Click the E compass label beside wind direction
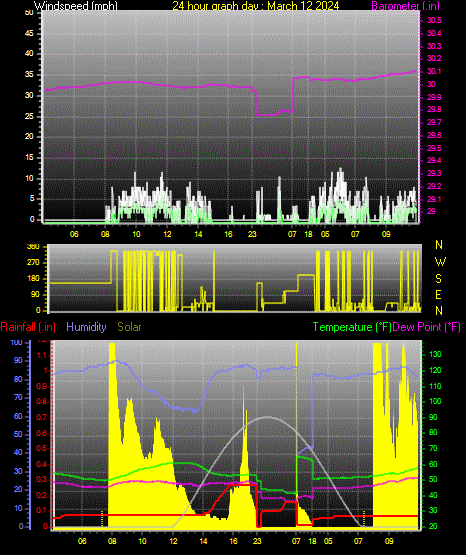 (x=438, y=294)
